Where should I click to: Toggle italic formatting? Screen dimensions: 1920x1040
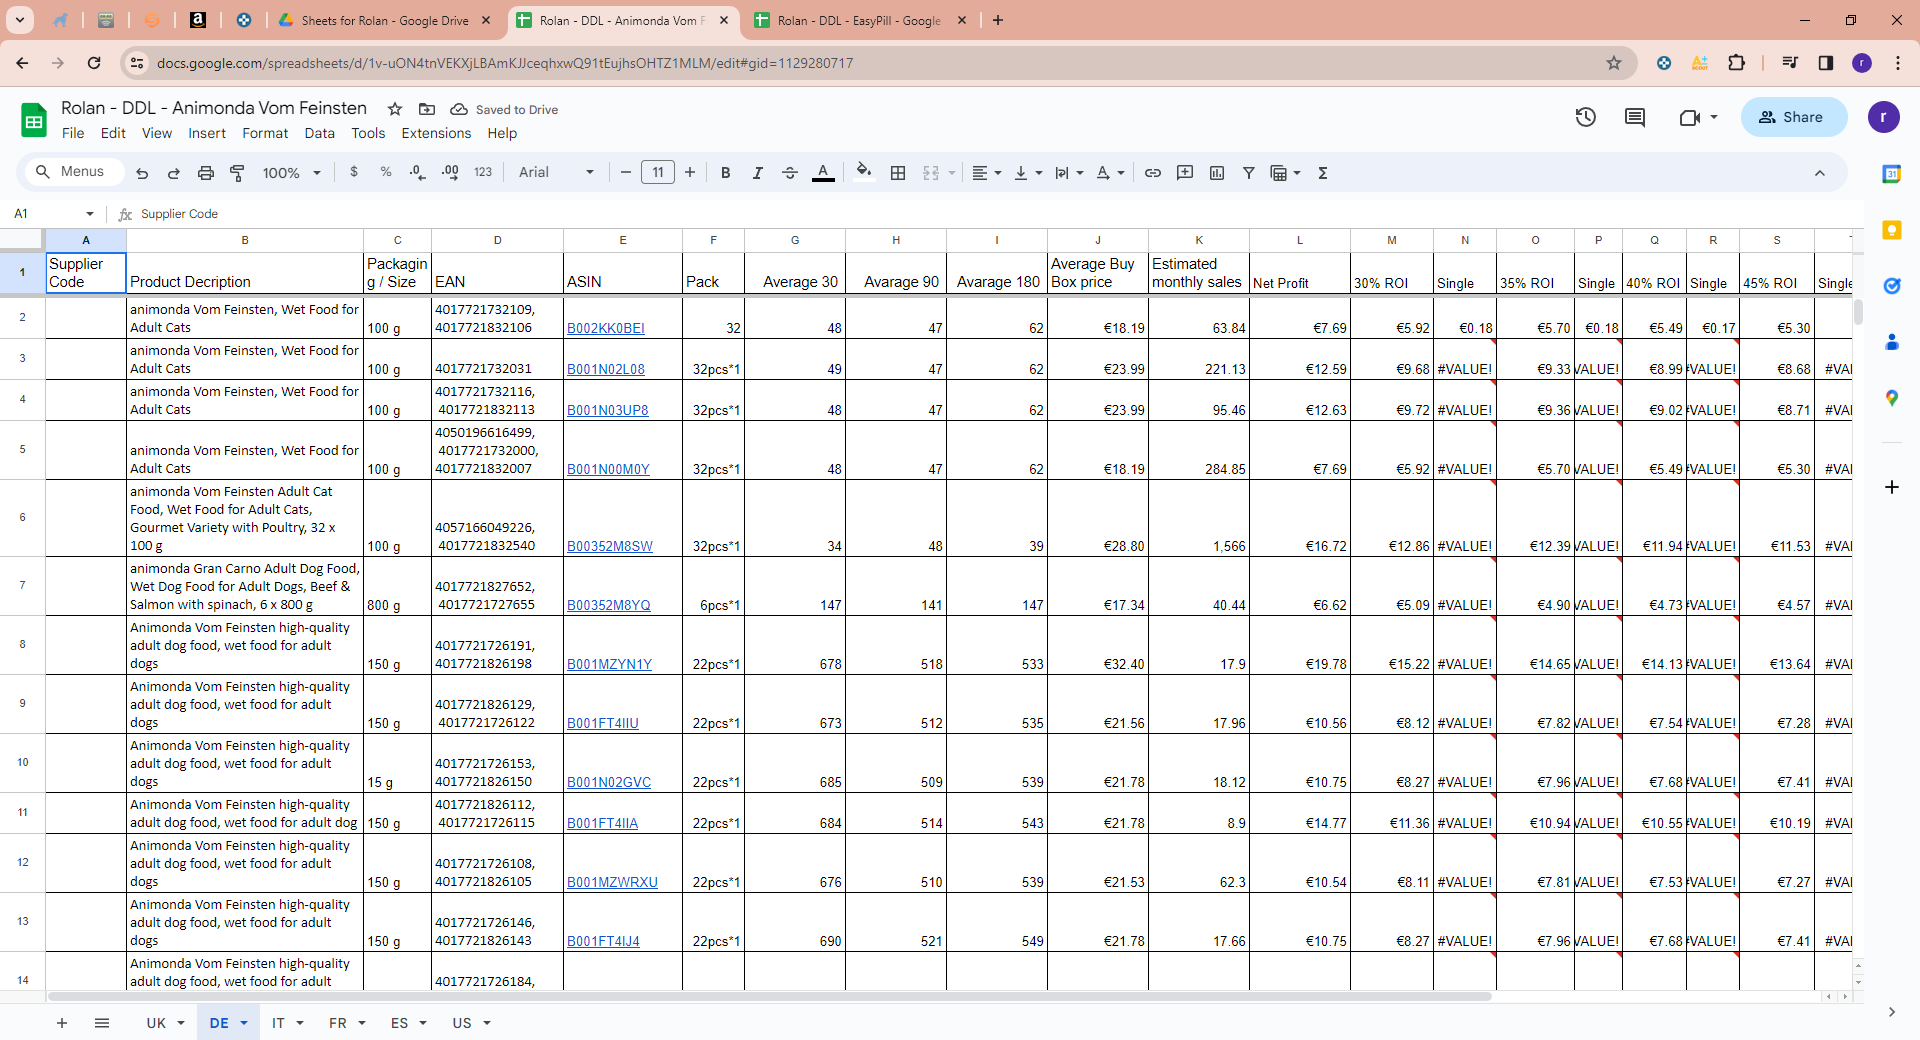point(758,173)
